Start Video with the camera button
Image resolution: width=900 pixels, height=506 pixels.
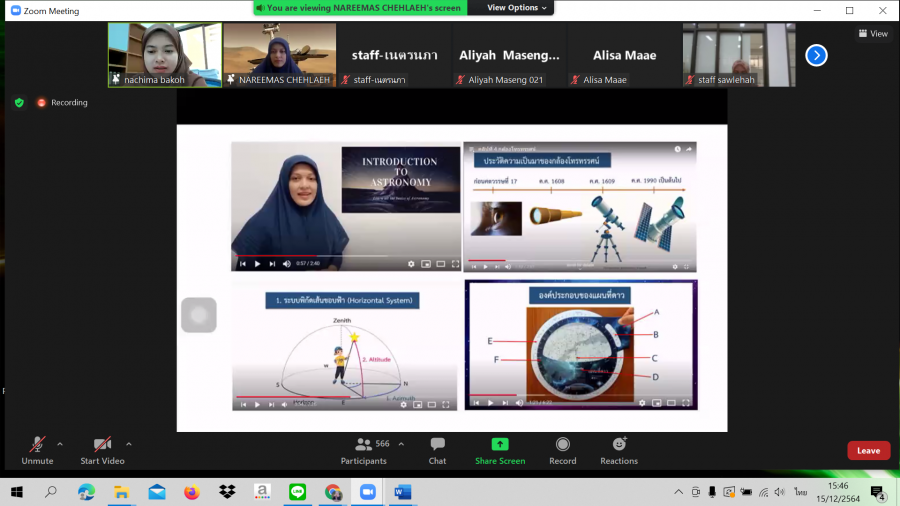(x=103, y=450)
